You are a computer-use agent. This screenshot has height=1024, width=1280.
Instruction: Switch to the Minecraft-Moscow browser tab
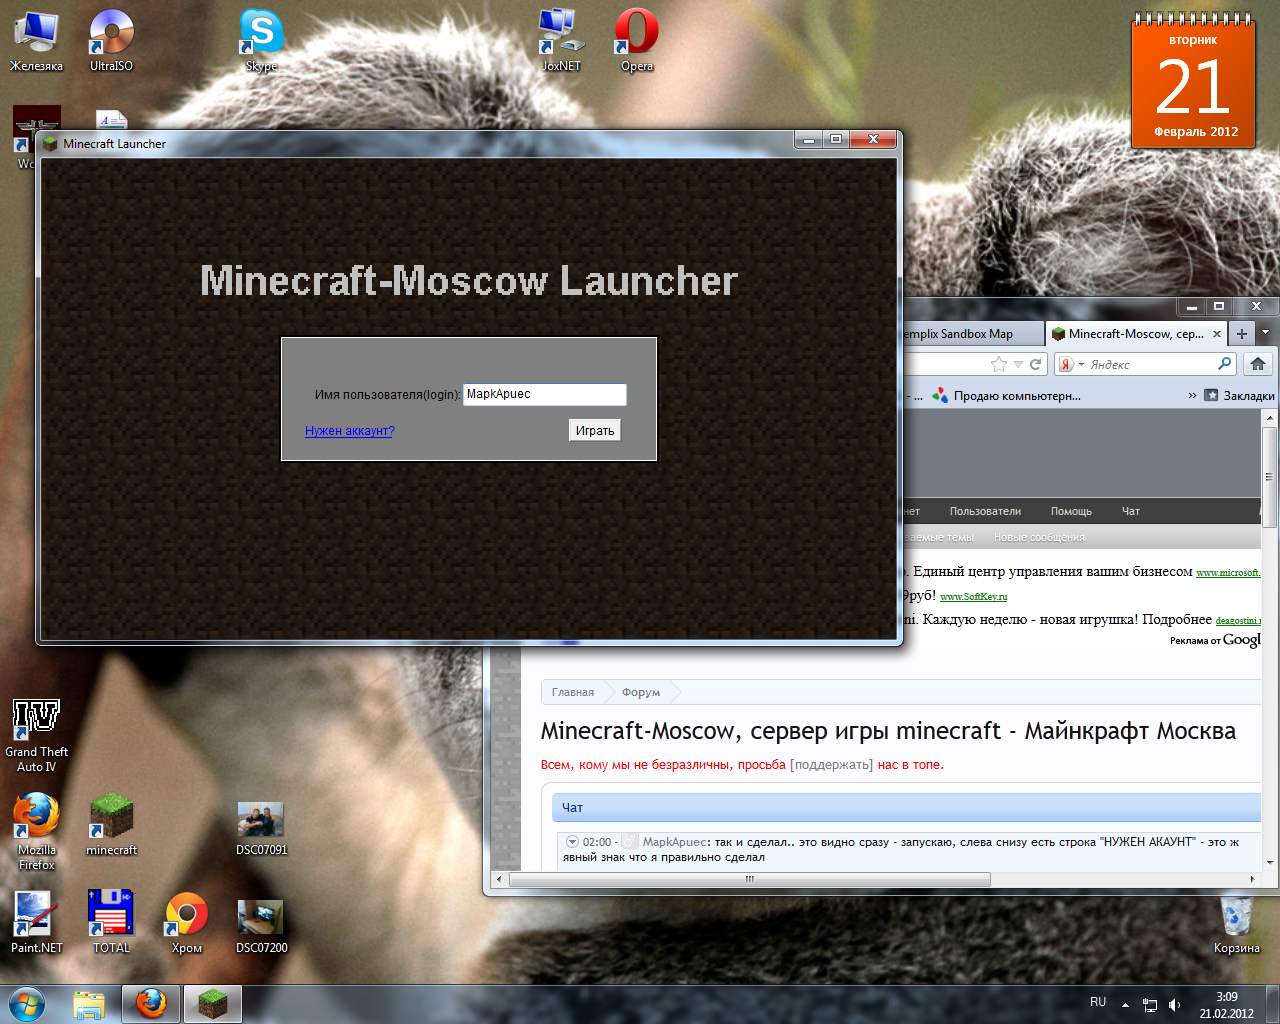tap(1134, 334)
